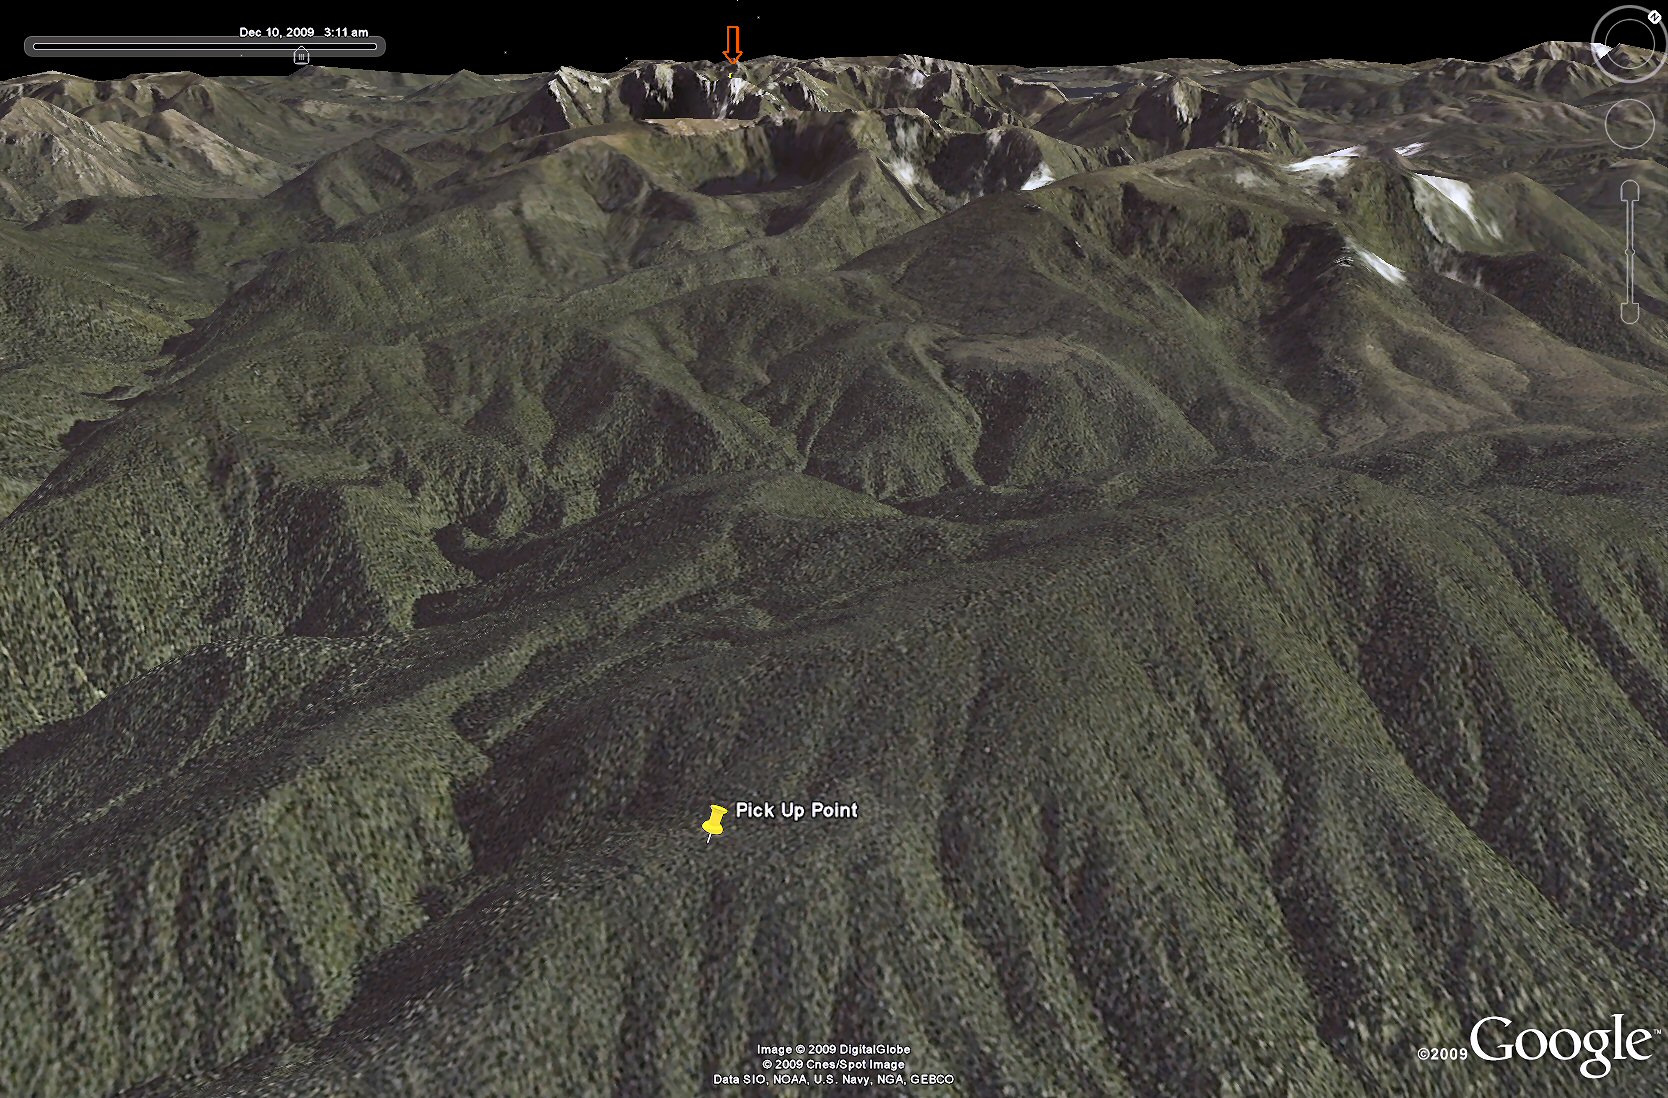Click the red downward arrow marker
The width and height of the screenshot is (1668, 1098).
pyautogui.click(x=733, y=45)
